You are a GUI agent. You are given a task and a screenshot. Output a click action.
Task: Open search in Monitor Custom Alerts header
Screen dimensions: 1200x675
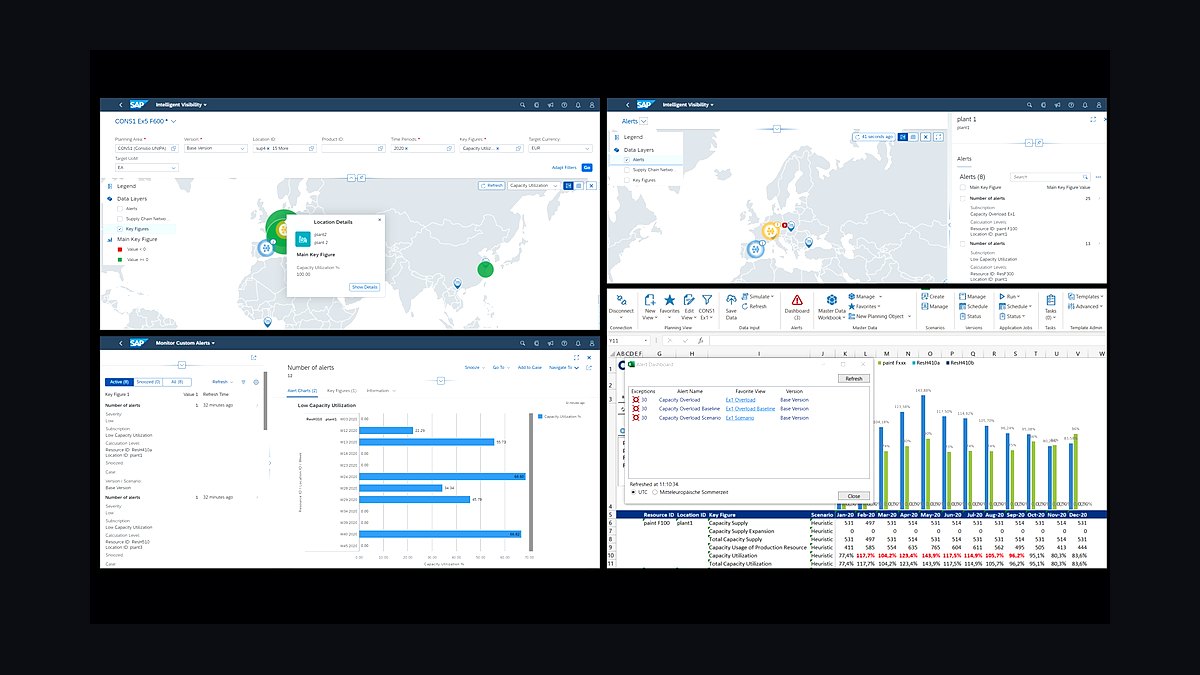point(522,343)
